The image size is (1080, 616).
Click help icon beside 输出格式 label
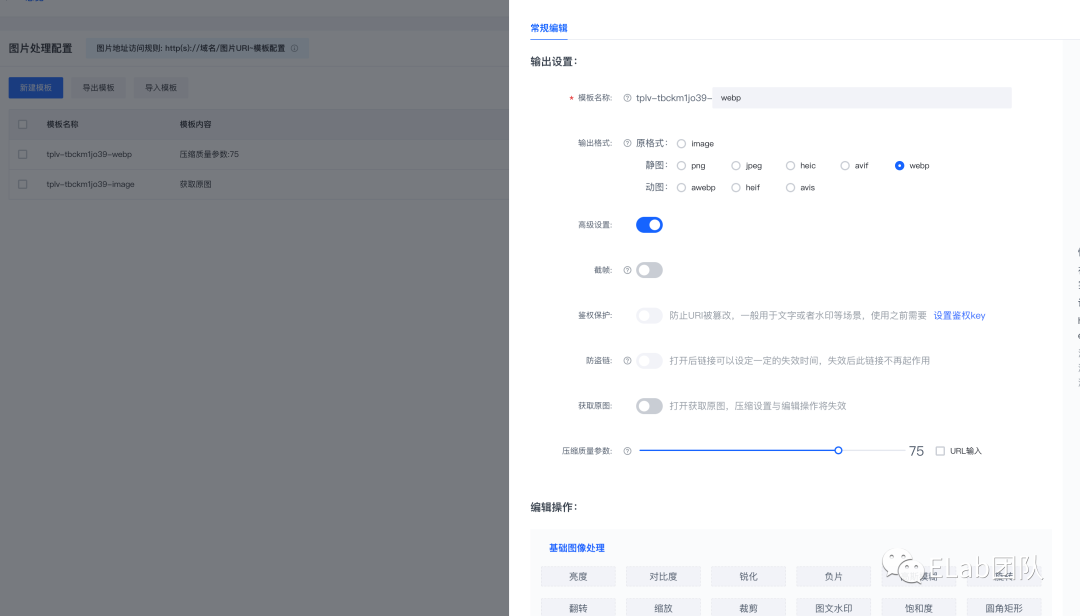point(627,143)
